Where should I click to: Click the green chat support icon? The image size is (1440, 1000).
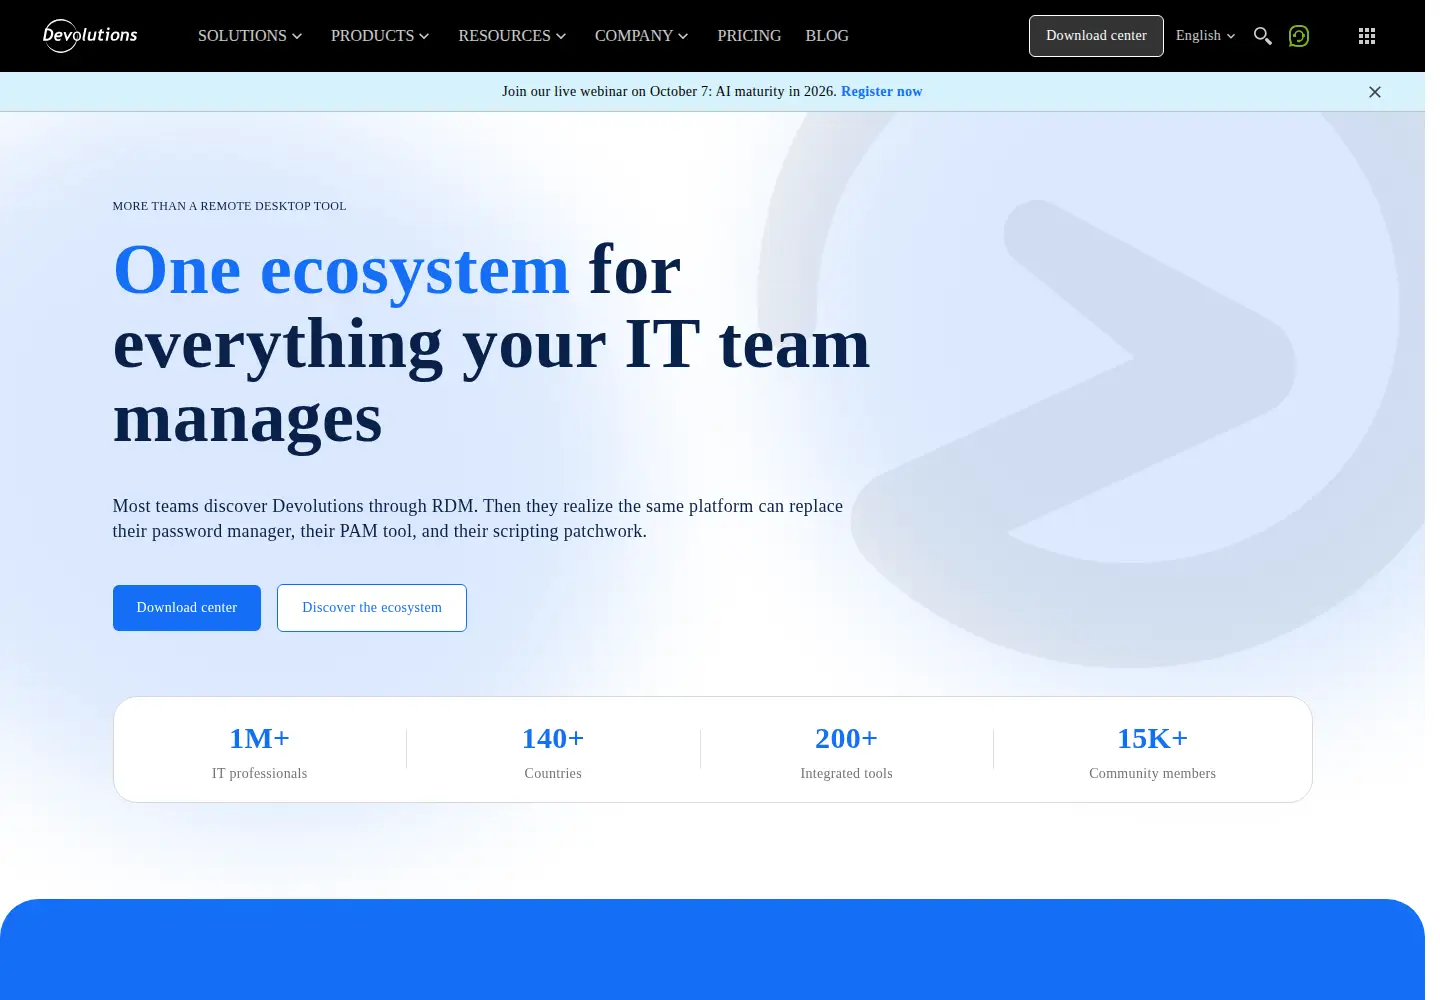[1299, 36]
